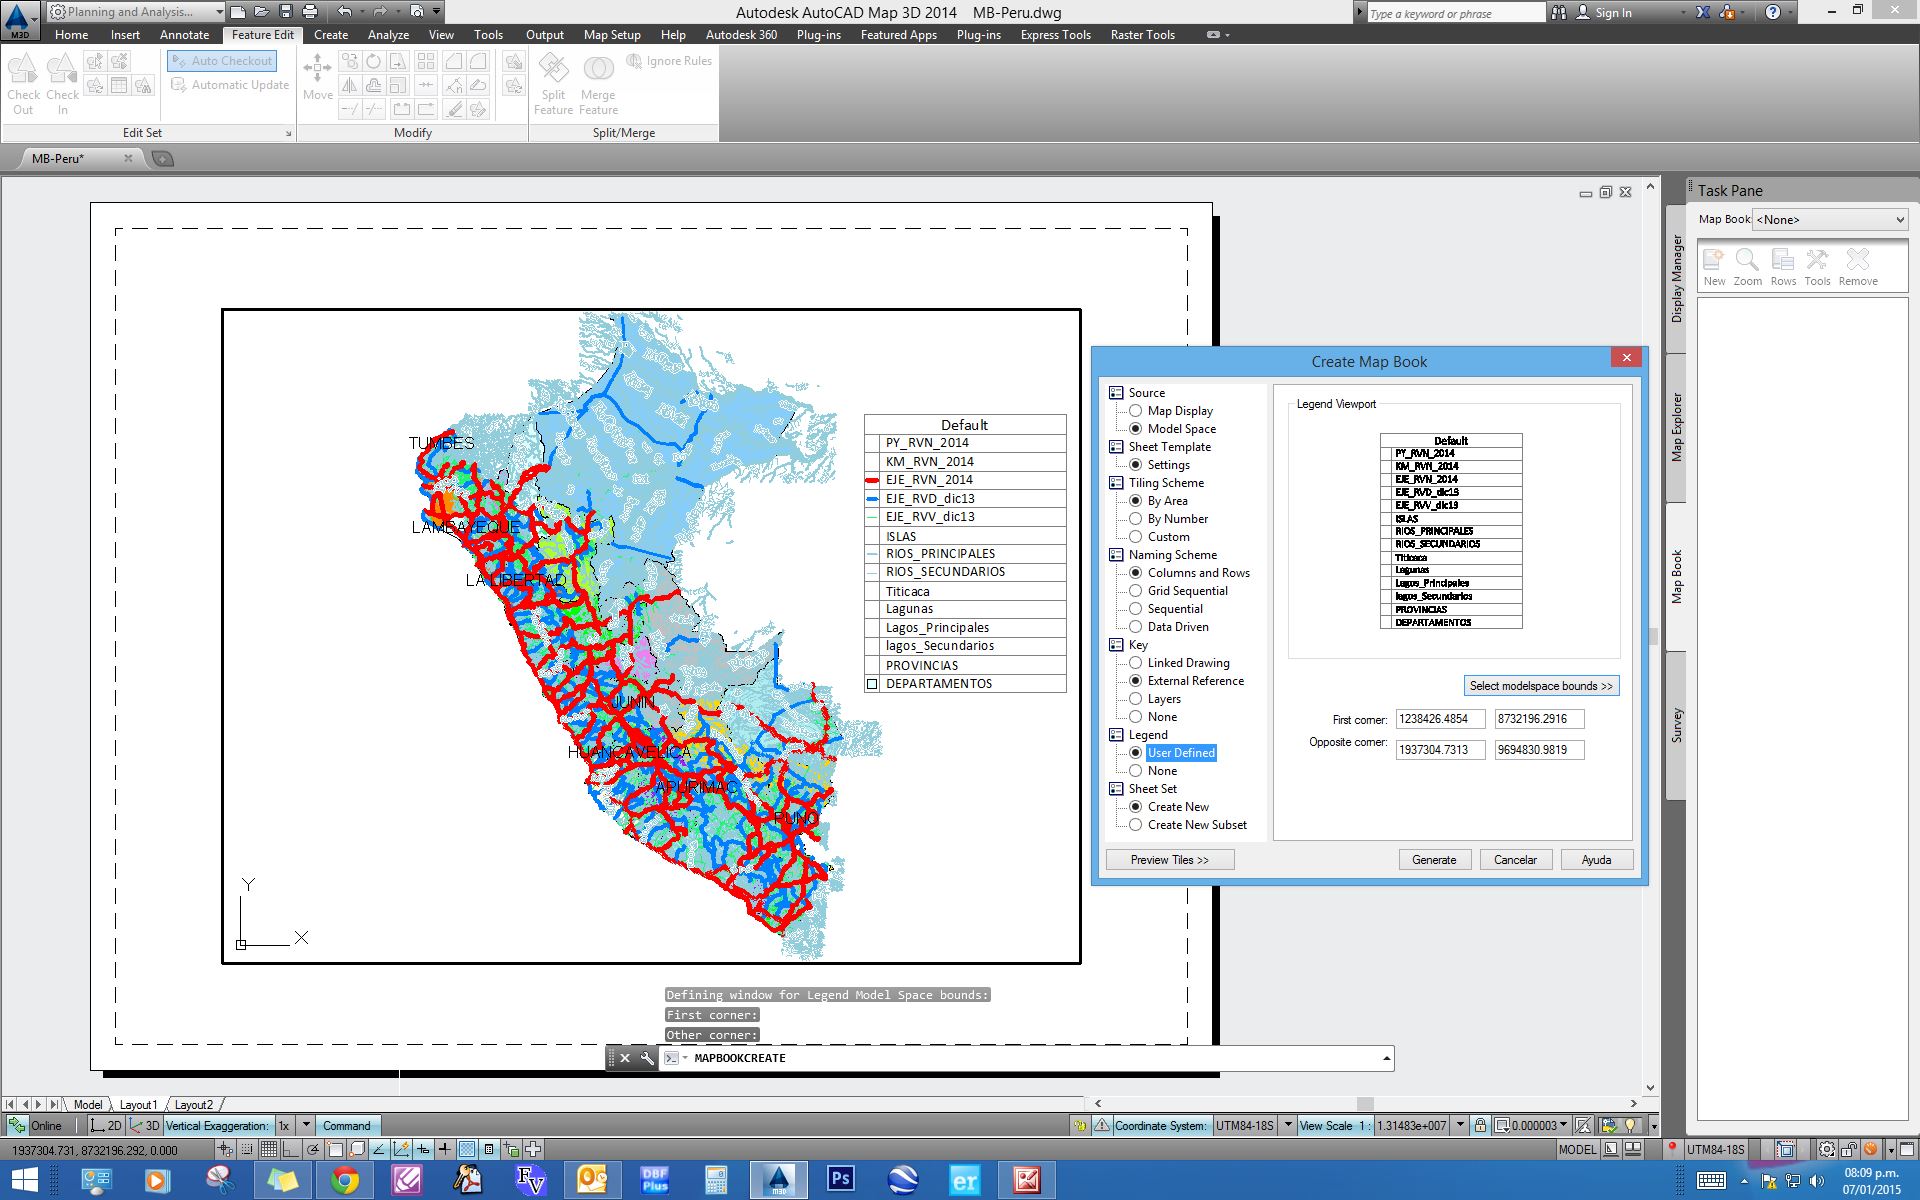Viewport: 1920px width, 1200px height.
Task: Switch to the Raster Tools ribbon tab
Action: pos(1142,34)
